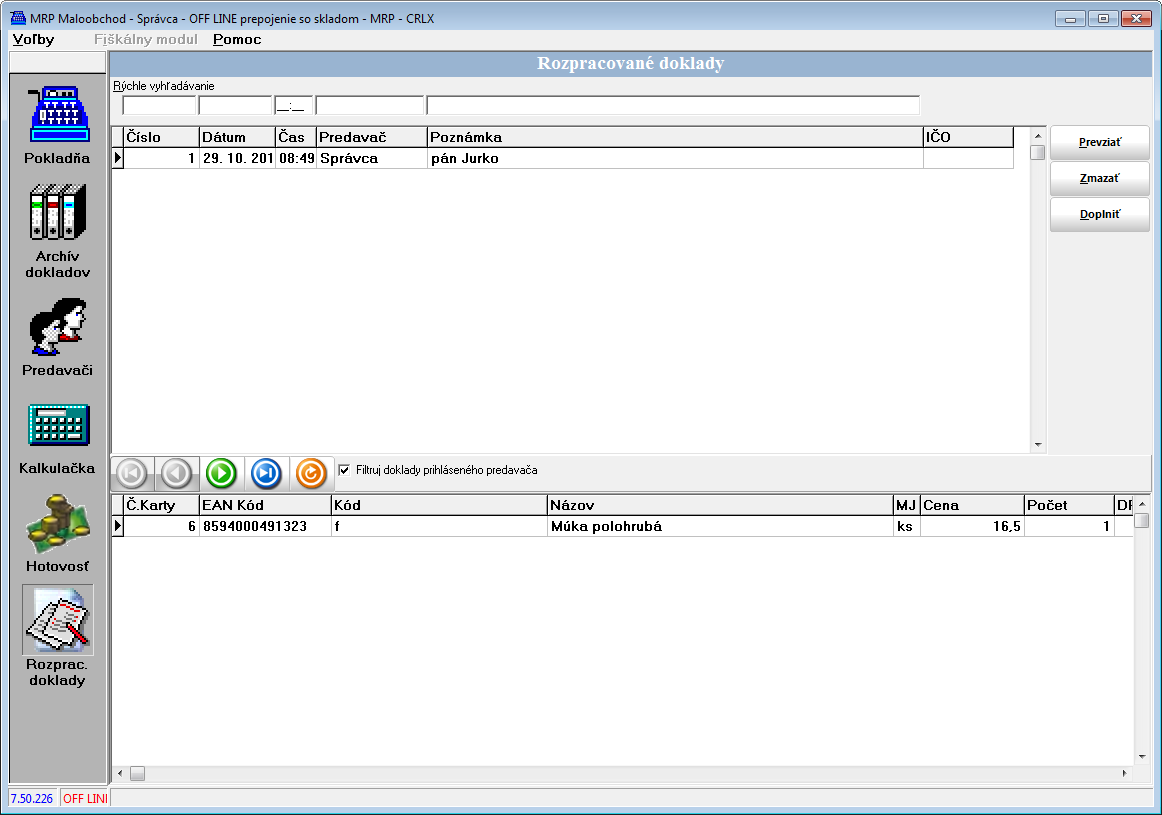
Task: Sort by Názov column header
Action: 719,505
